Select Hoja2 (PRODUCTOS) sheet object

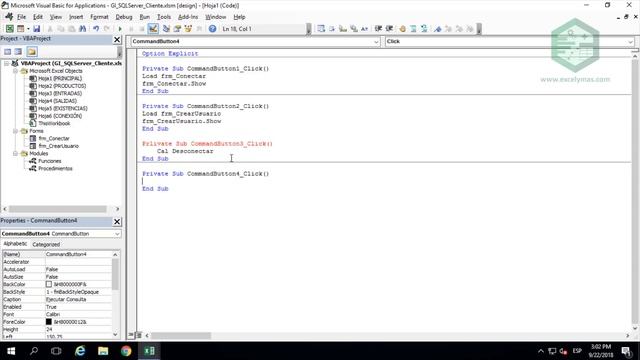point(62,86)
